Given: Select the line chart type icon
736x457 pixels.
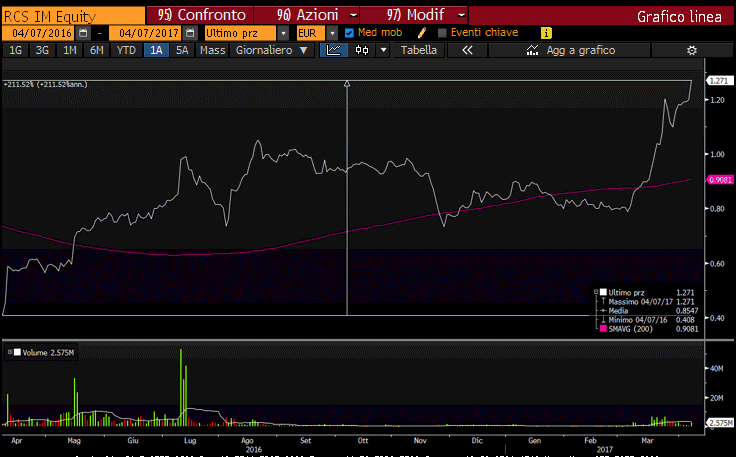Looking at the screenshot, I should (334, 50).
